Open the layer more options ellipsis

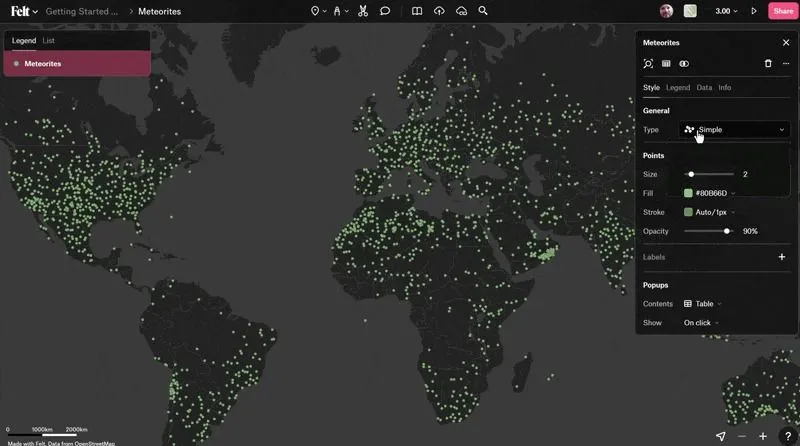[786, 64]
